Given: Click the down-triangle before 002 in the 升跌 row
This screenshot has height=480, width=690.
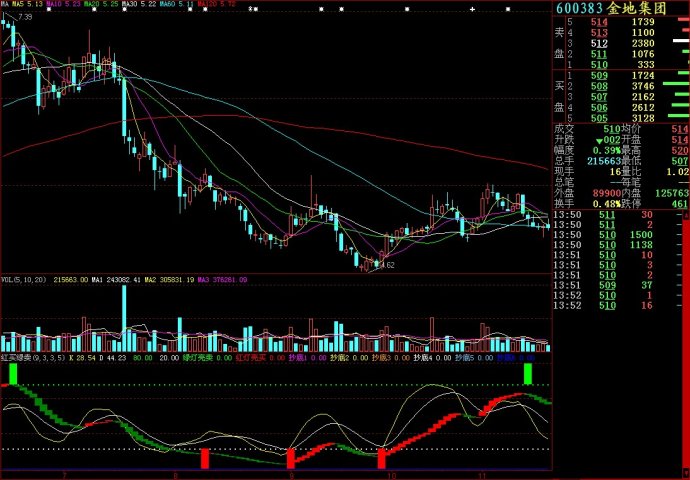Looking at the screenshot, I should 599,141.
